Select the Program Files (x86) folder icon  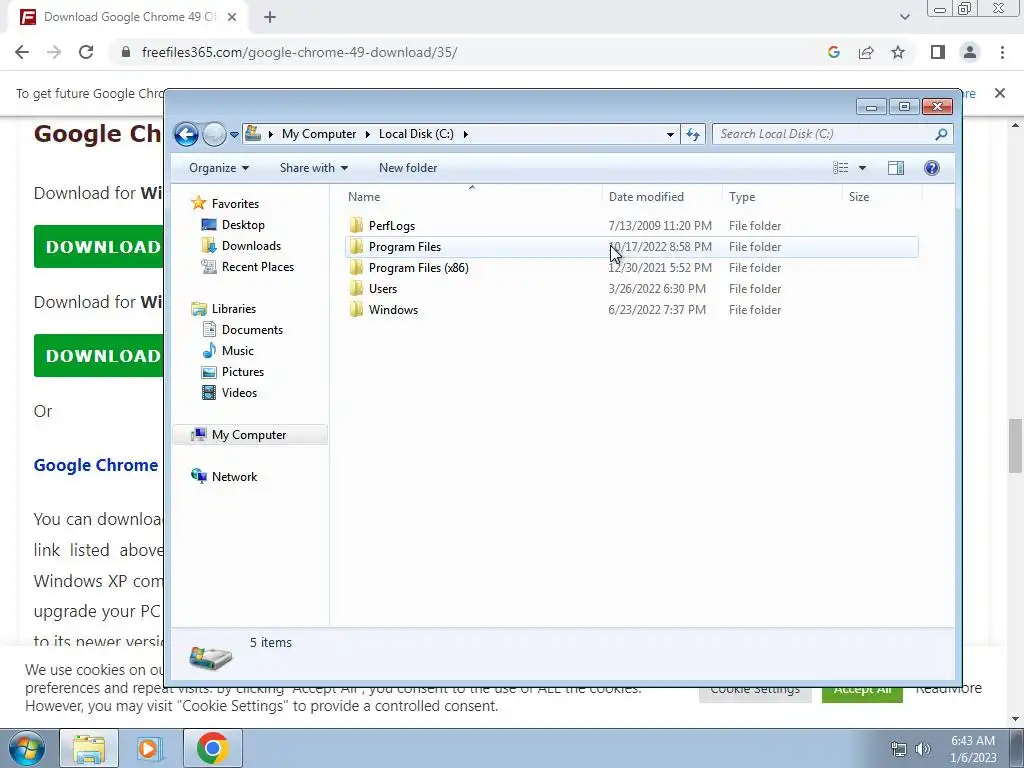click(357, 268)
